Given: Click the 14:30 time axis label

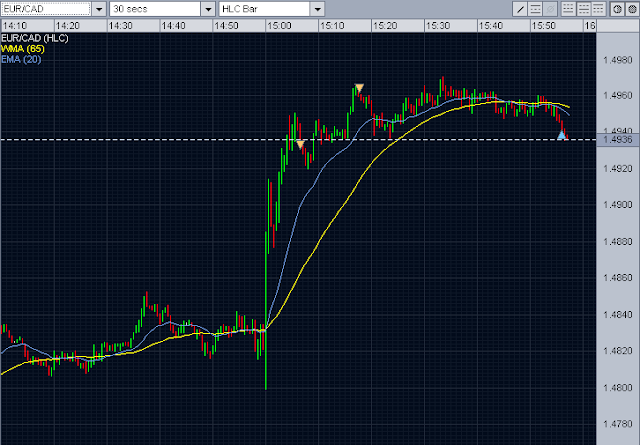Looking at the screenshot, I should 120,26.
